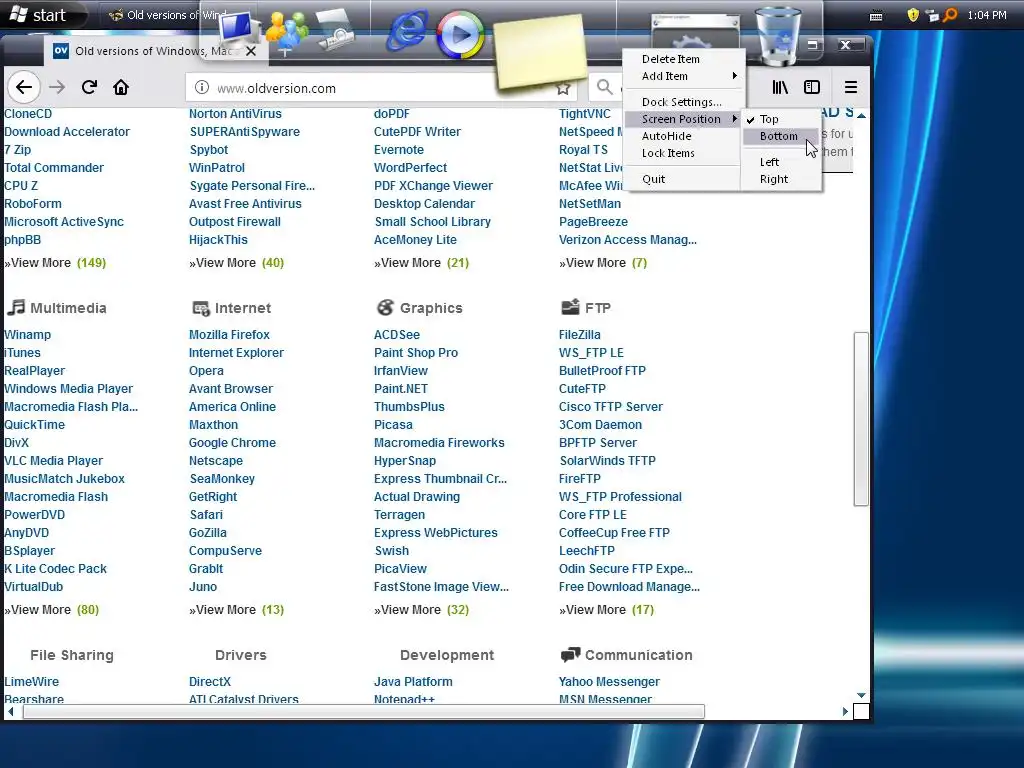Toggle AutoHide in dock menu
The height and width of the screenshot is (768, 1024).
point(666,136)
